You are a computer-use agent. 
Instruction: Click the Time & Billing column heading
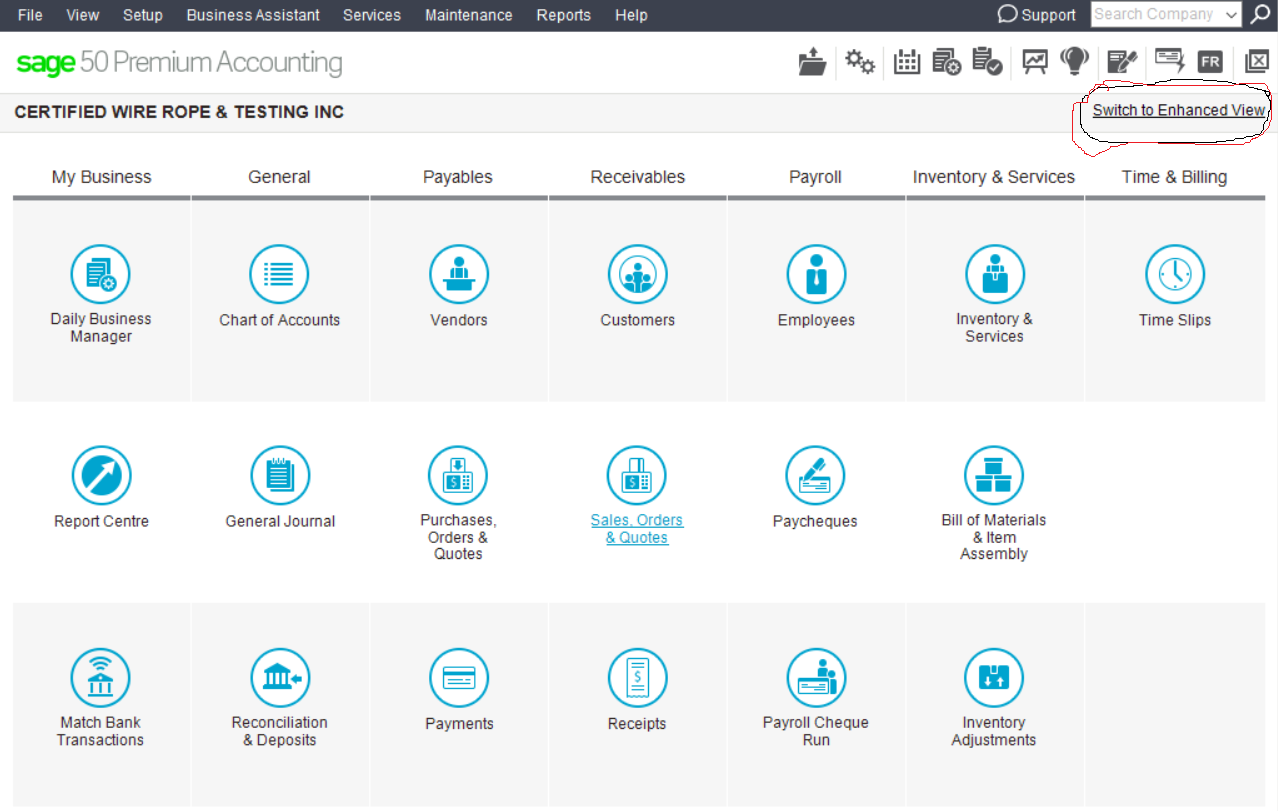tap(1175, 177)
